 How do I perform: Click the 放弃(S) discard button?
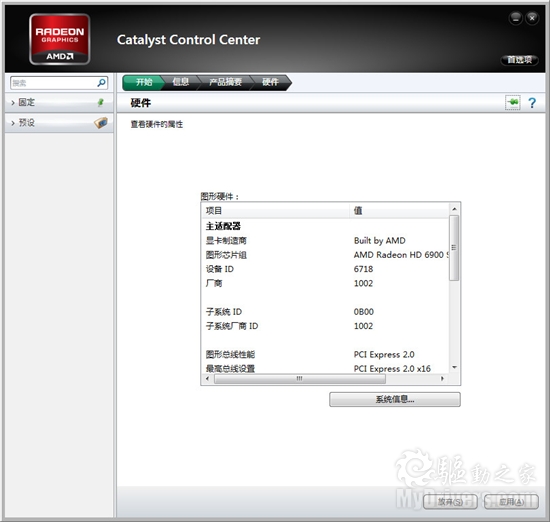[x=450, y=502]
